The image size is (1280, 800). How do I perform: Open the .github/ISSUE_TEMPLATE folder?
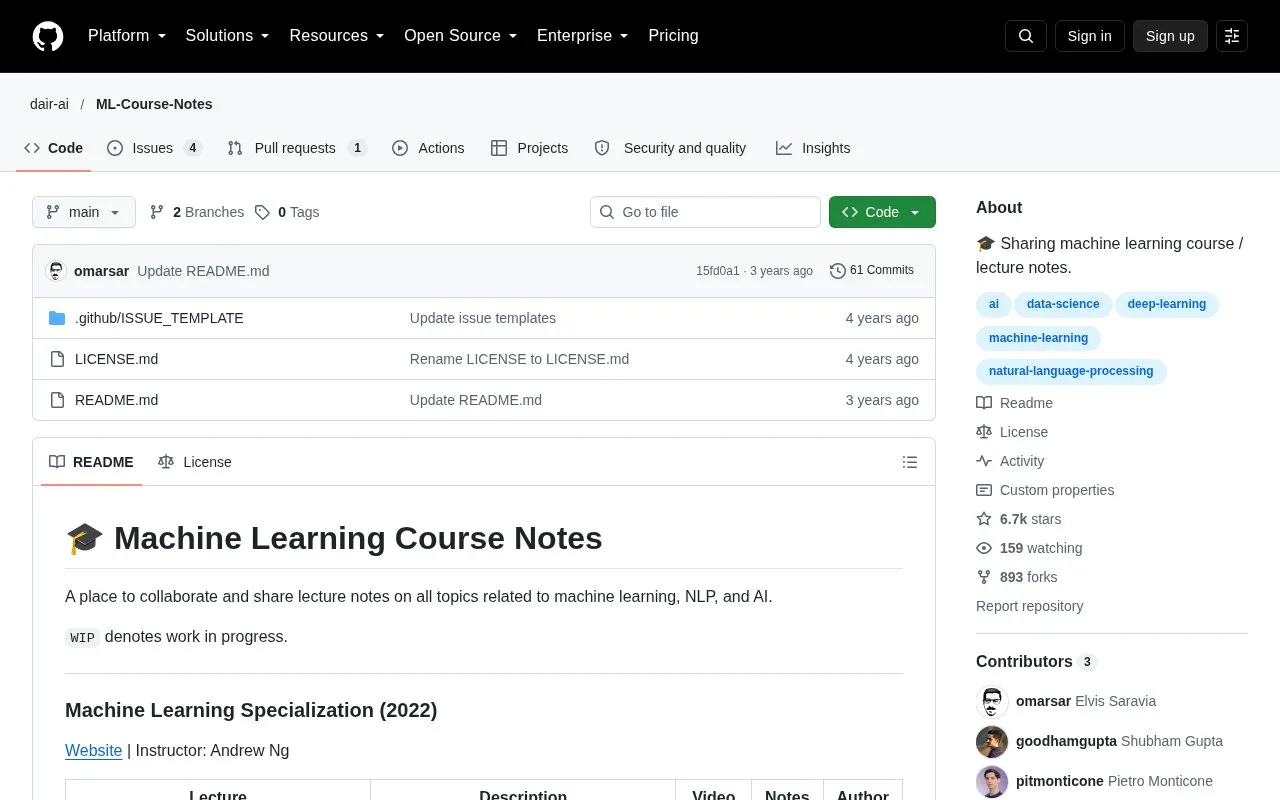[x=159, y=318]
